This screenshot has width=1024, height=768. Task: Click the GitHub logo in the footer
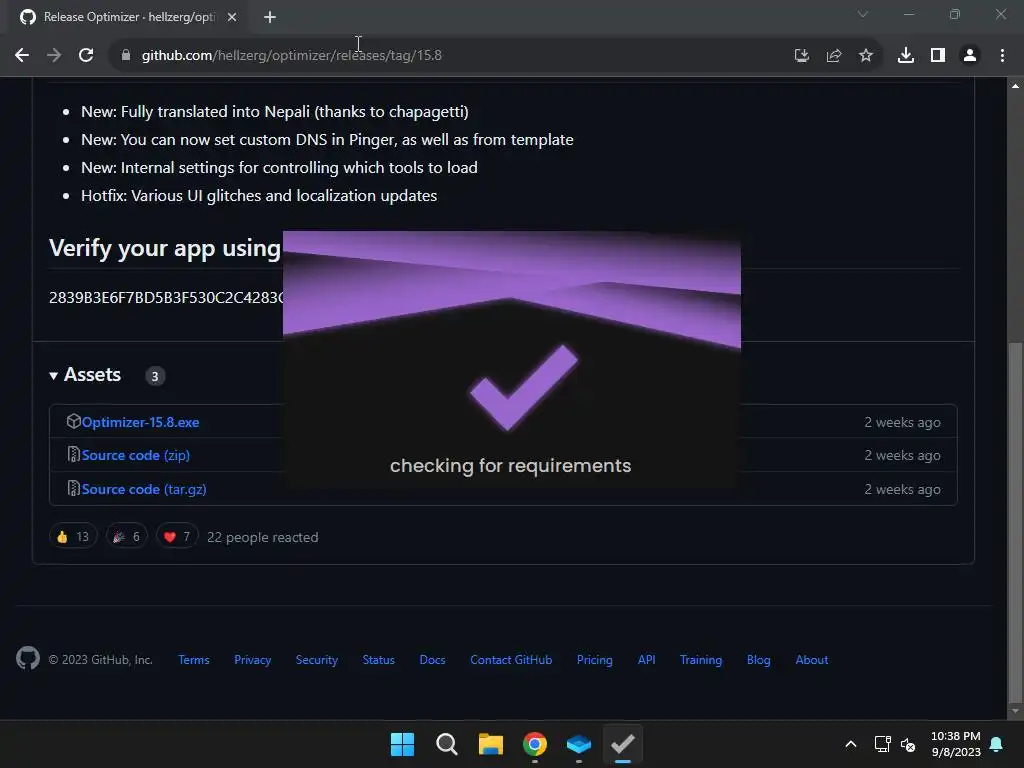(x=28, y=658)
